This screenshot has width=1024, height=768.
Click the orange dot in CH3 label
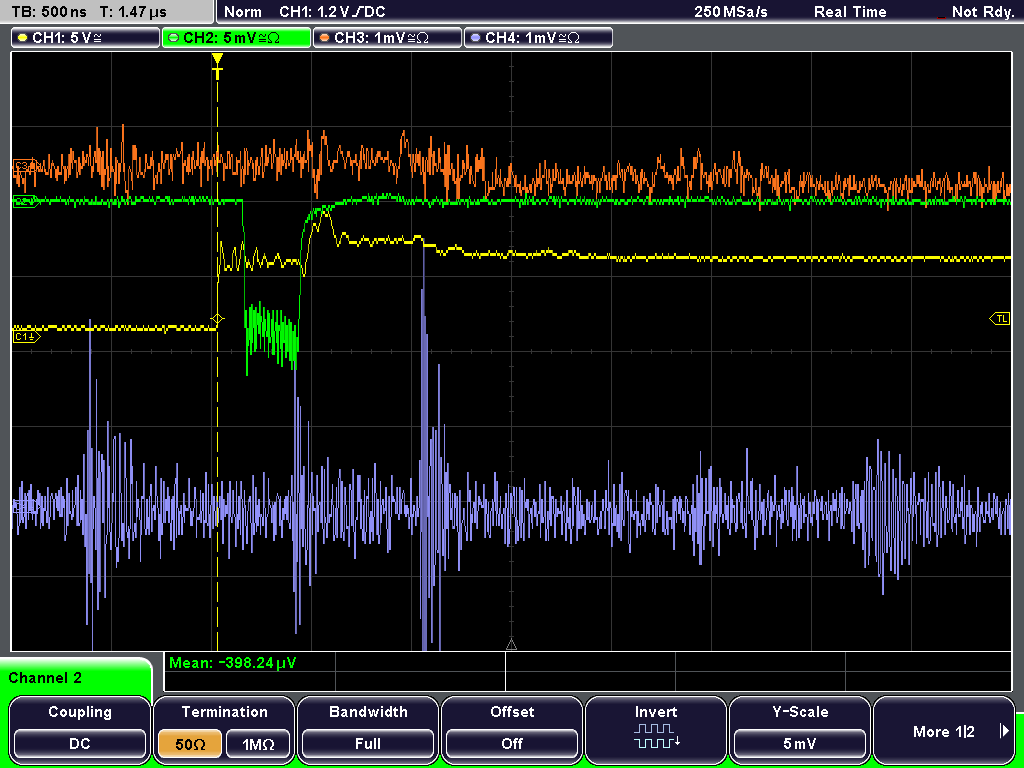[x=325, y=38]
